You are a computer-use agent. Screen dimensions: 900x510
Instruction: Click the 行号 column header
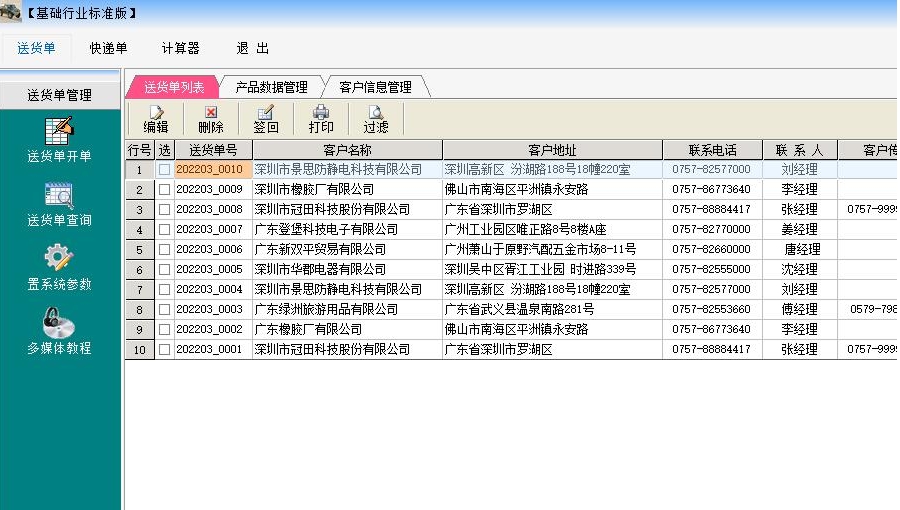click(x=139, y=150)
